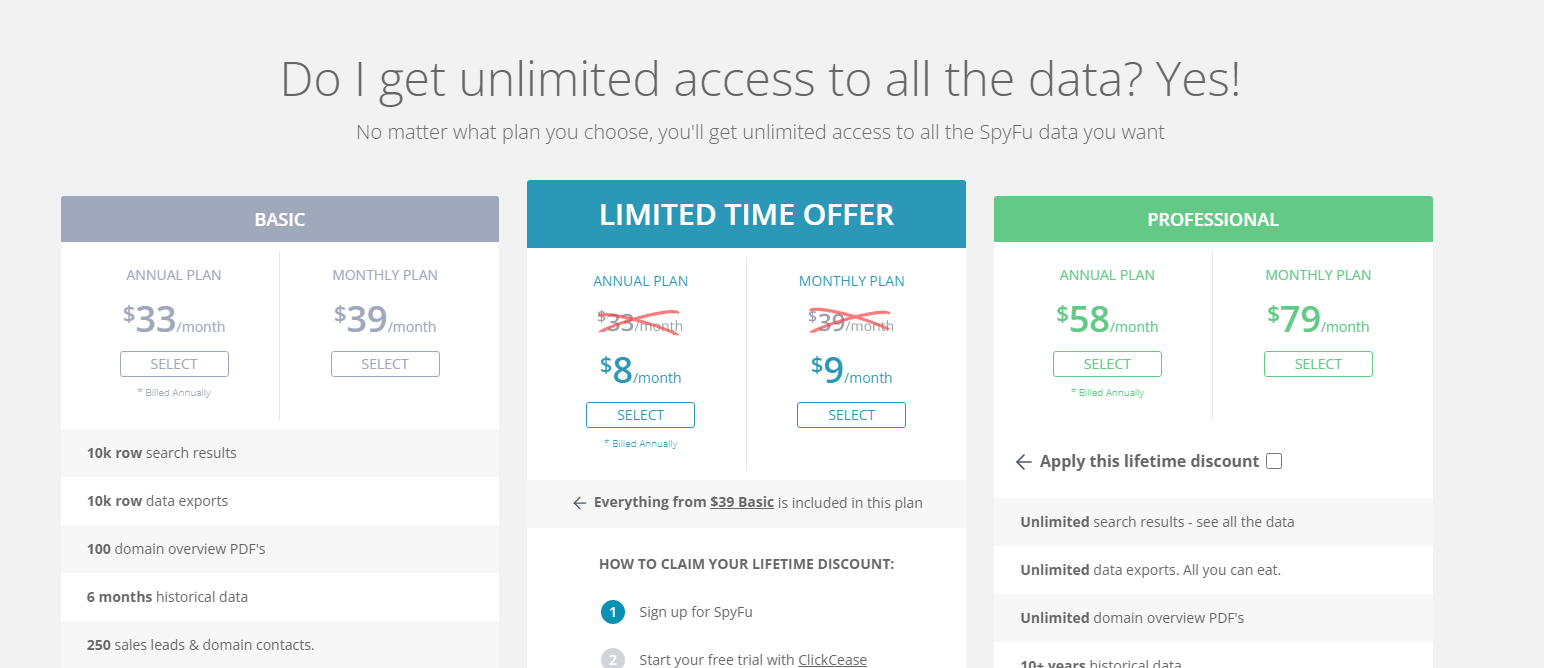Select the limited offer $8 annual plan
This screenshot has width=1544, height=668.
(640, 415)
